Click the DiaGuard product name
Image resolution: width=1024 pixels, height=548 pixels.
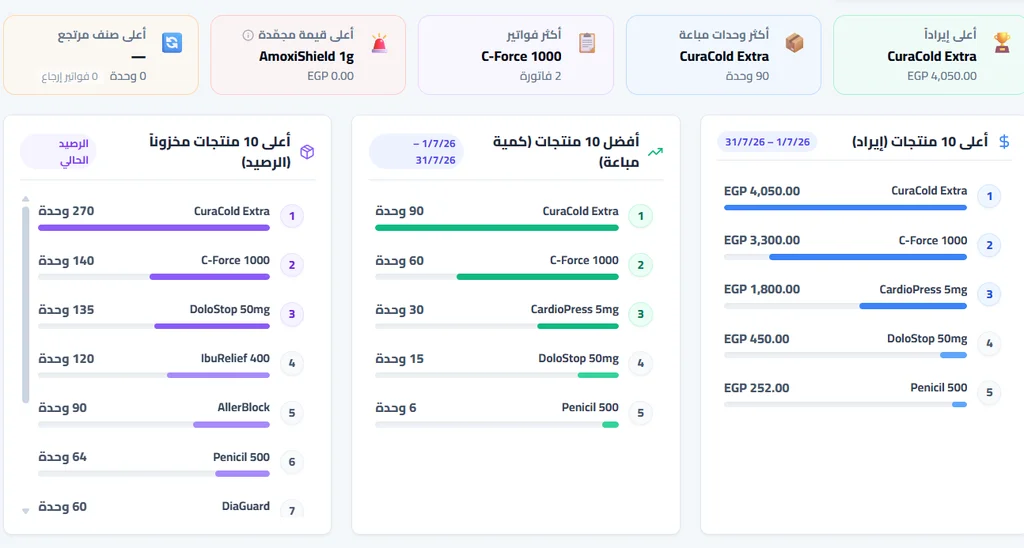(x=246, y=506)
